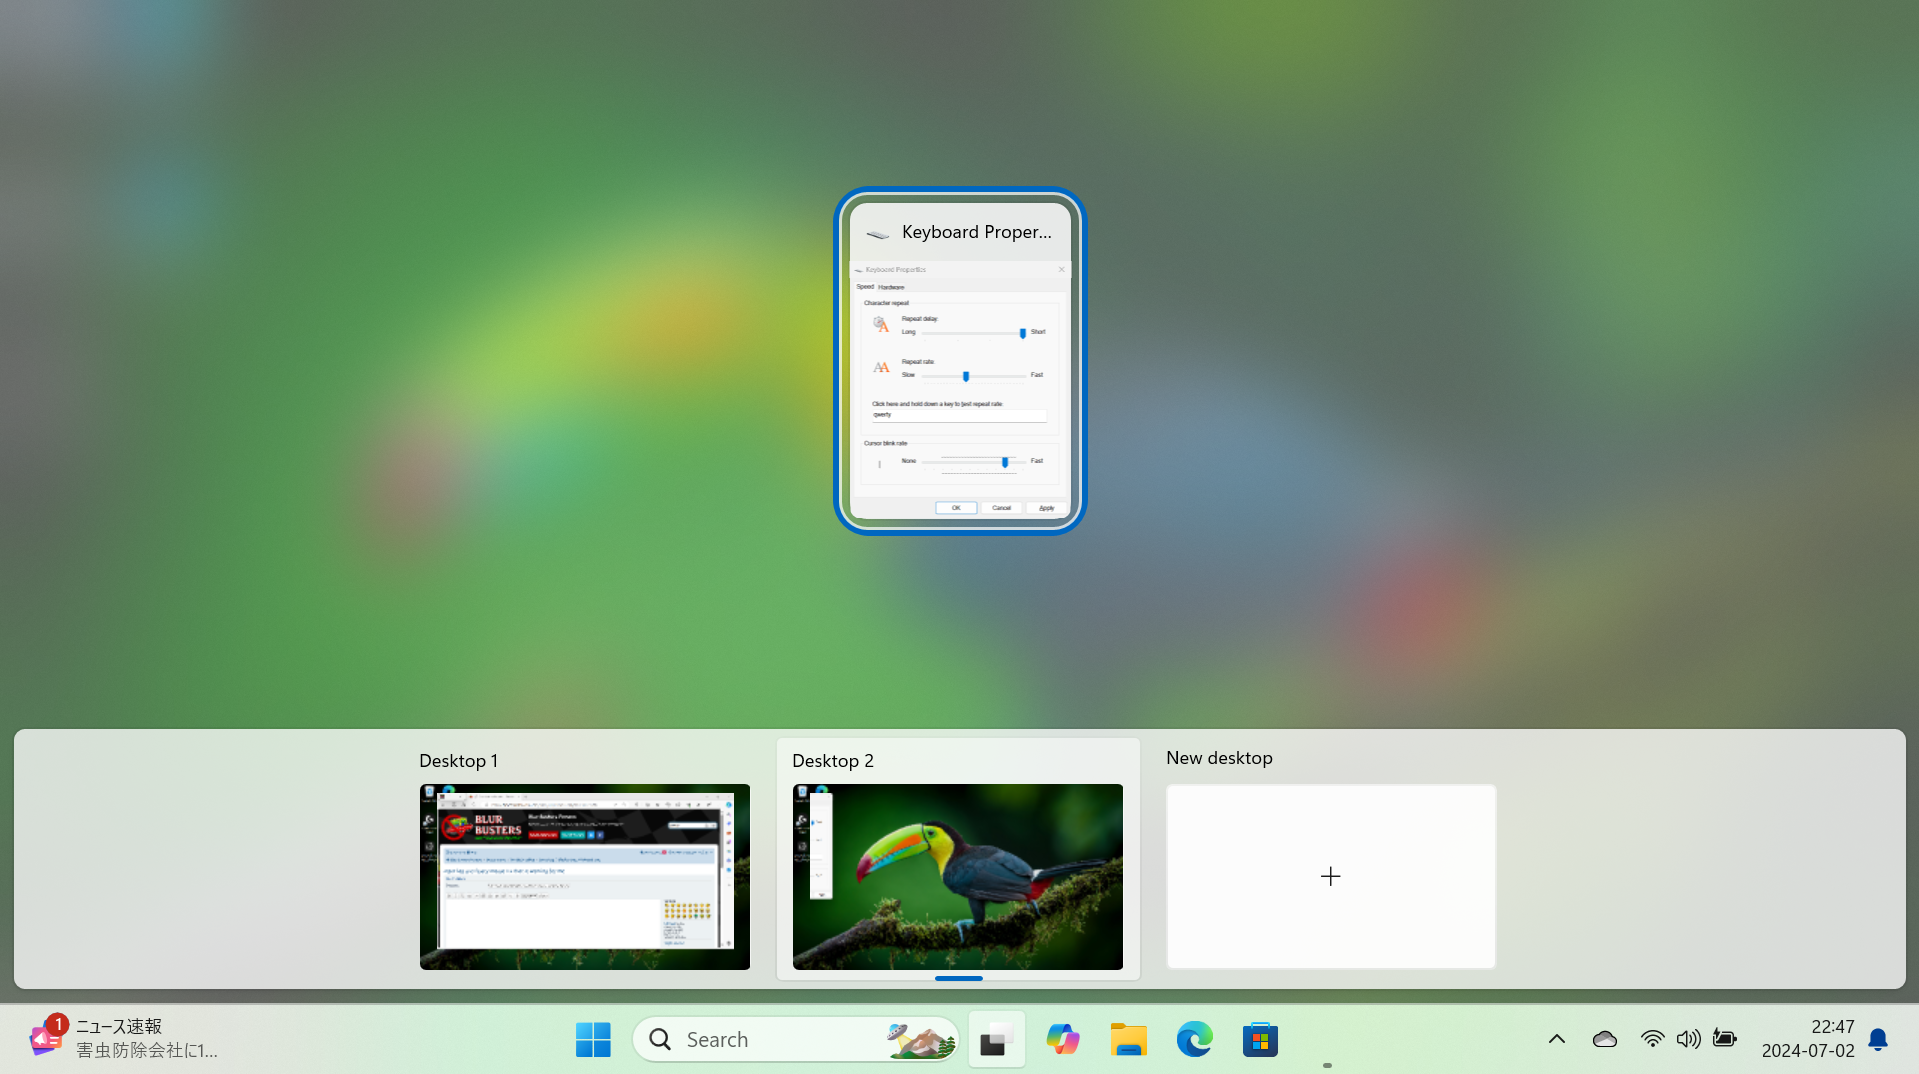Viewport: 1919px width, 1074px height.
Task: Click the volume icon in the system tray
Action: click(x=1688, y=1039)
